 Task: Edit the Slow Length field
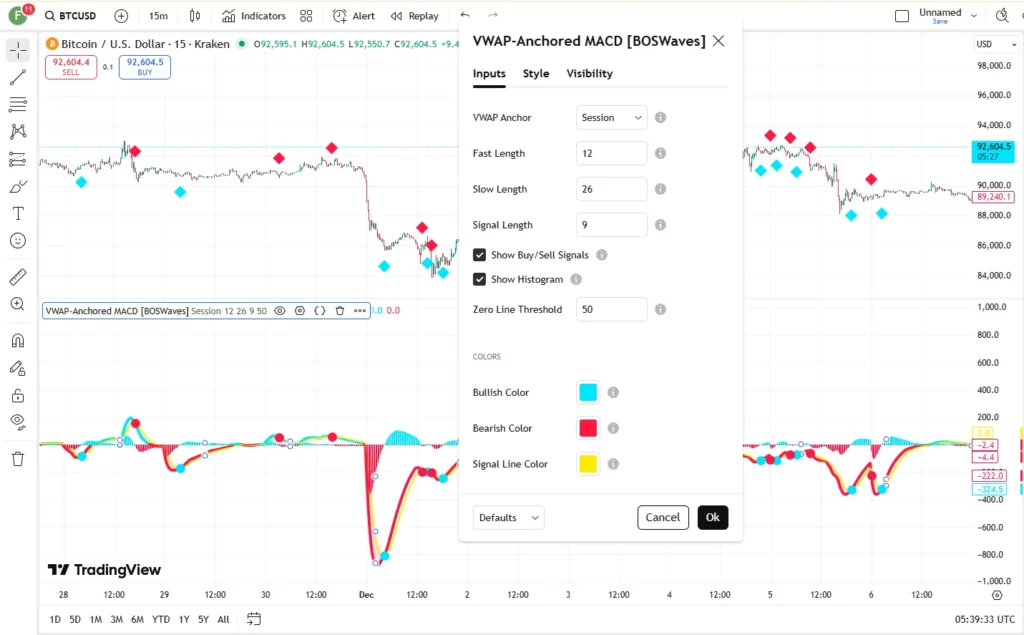tap(611, 189)
